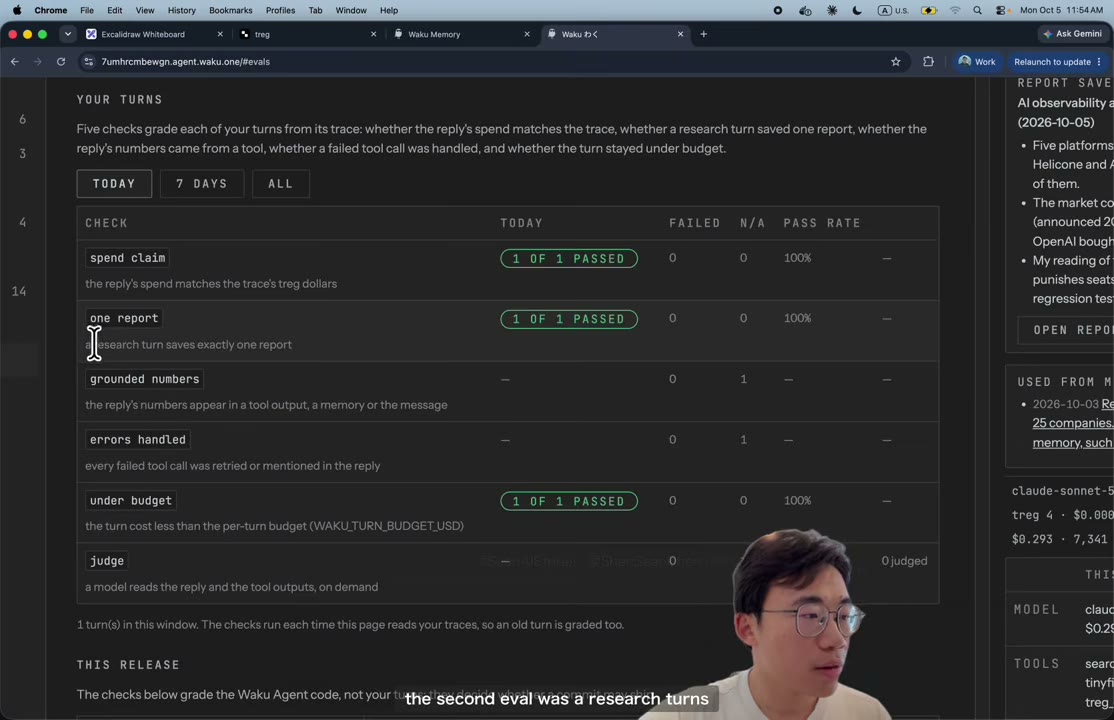Open Spotlight search in the menu bar
1114x720 pixels.
[x=978, y=11]
